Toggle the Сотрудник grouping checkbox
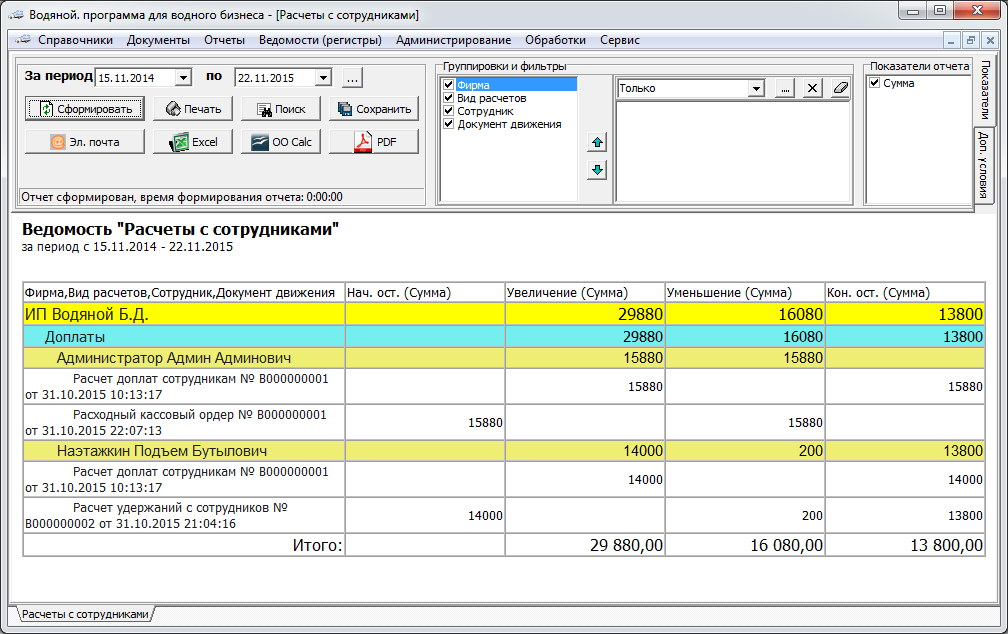The image size is (1008, 634). tap(448, 111)
